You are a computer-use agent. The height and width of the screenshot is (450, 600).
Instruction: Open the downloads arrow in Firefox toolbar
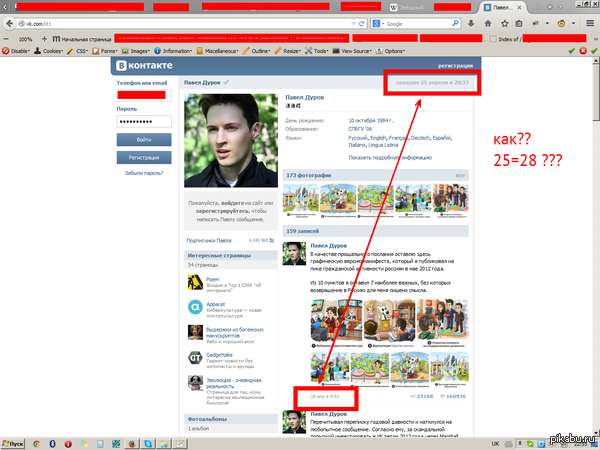[x=471, y=24]
